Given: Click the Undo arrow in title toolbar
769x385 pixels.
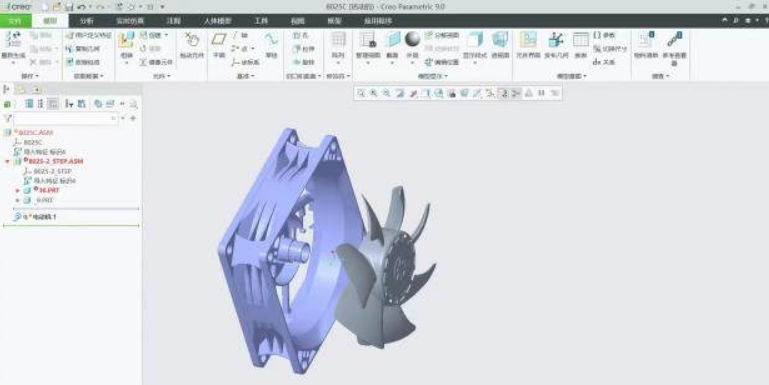Looking at the screenshot, I should point(81,7).
